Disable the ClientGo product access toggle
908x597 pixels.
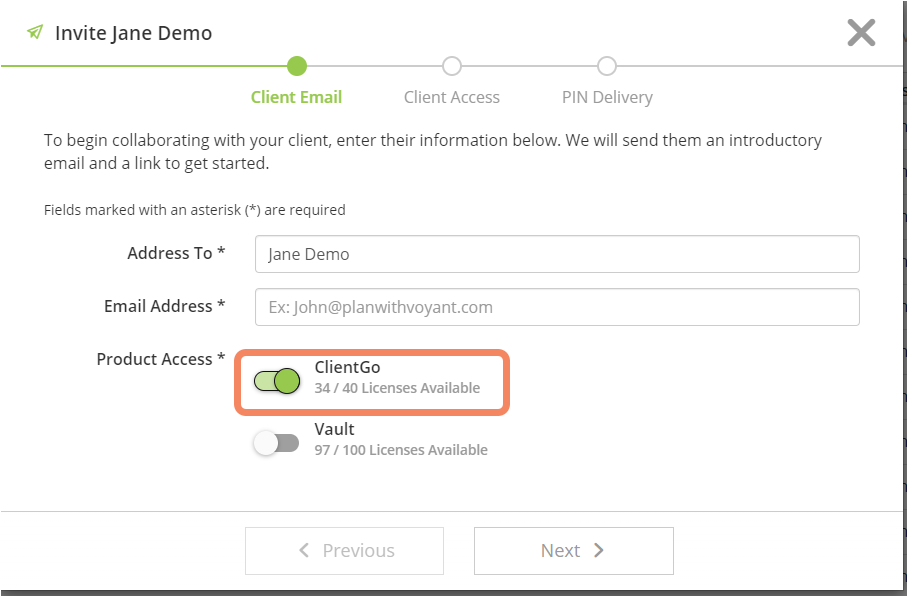(x=277, y=381)
